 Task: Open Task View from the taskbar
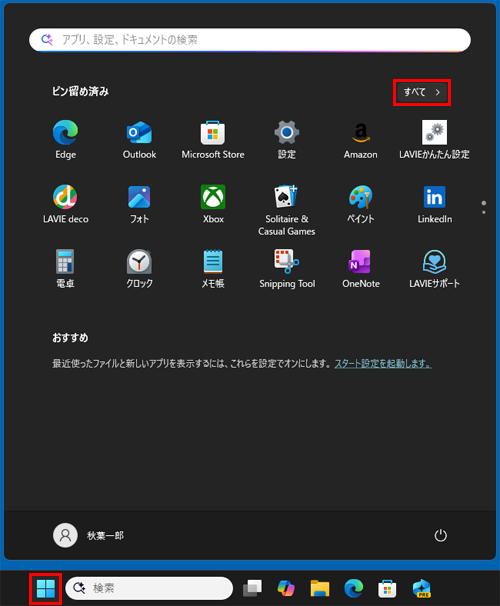pos(252,588)
